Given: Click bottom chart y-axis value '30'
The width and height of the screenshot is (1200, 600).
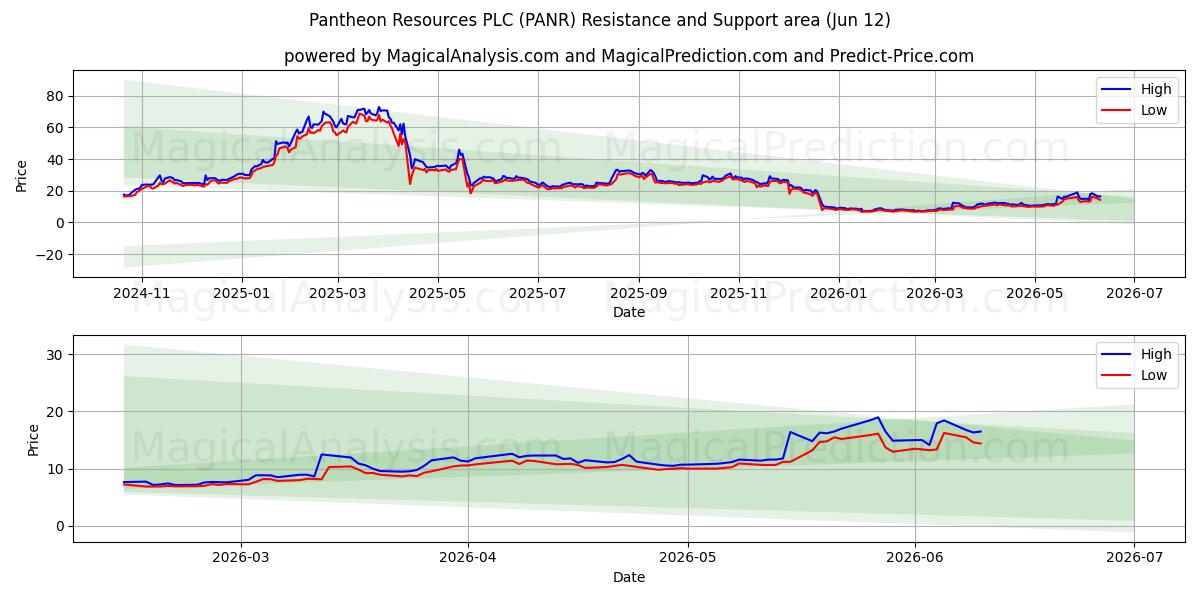Looking at the screenshot, I should click(56, 355).
